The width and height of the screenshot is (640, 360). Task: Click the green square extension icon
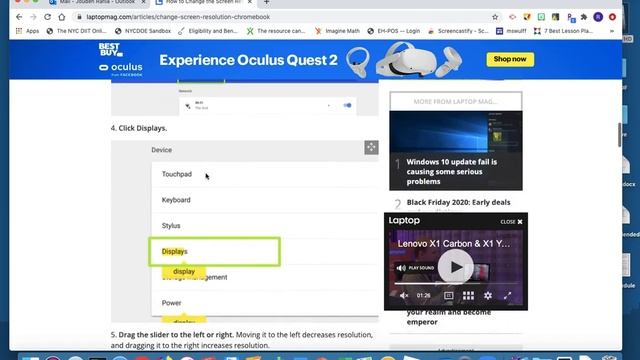541,17
